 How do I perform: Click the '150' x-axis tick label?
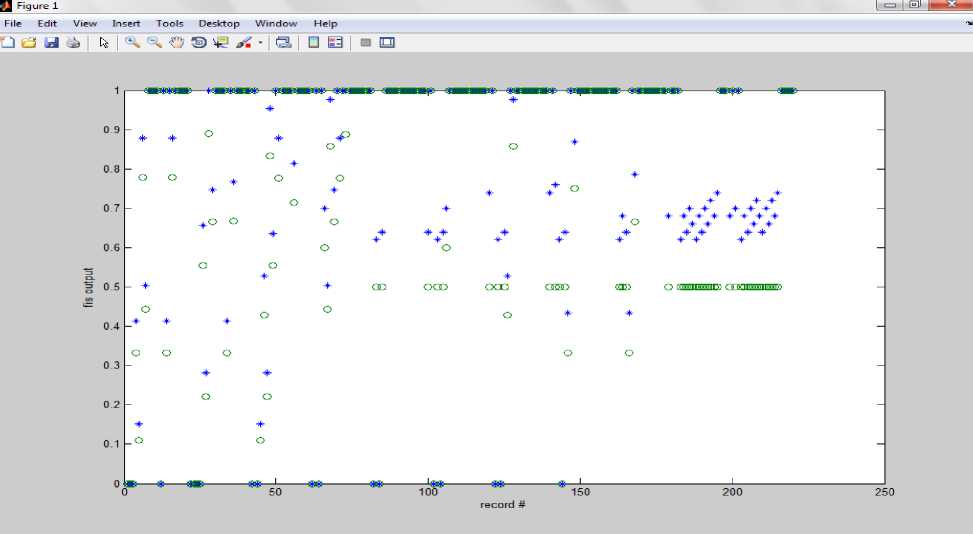coord(580,492)
